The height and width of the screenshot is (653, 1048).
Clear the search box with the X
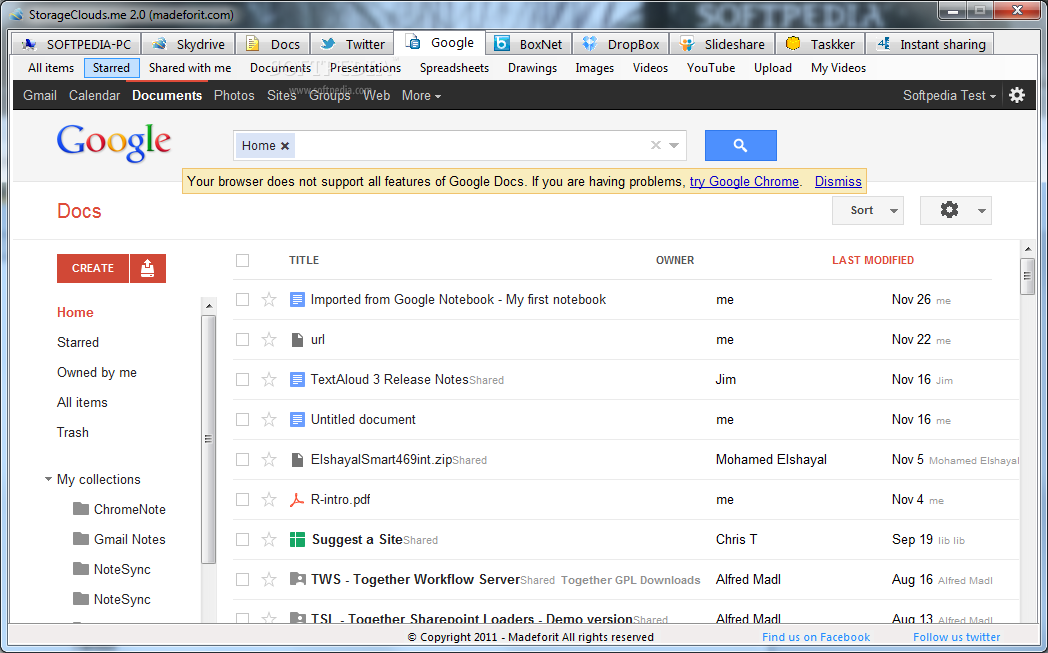[x=656, y=145]
